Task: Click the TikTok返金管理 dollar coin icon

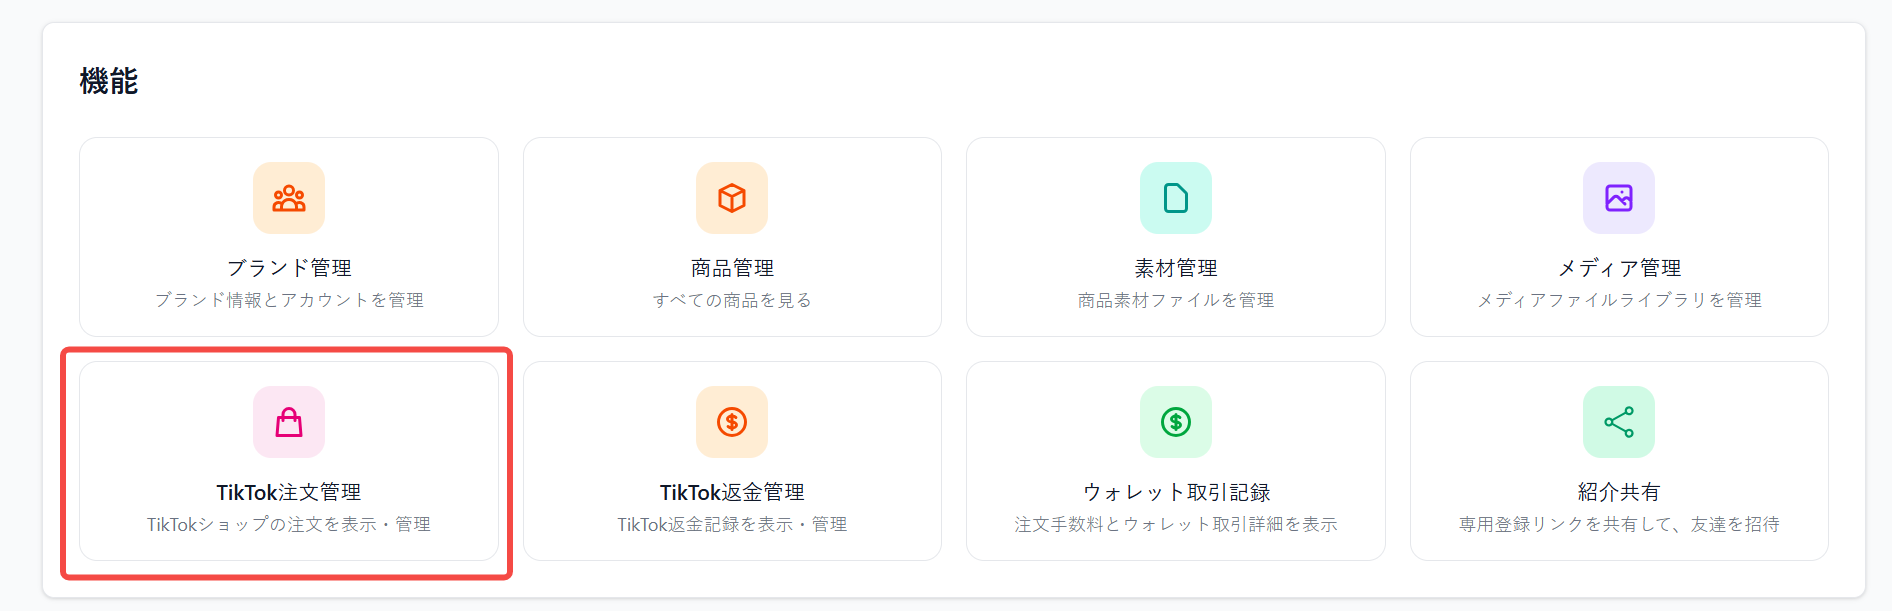Action: click(x=732, y=422)
